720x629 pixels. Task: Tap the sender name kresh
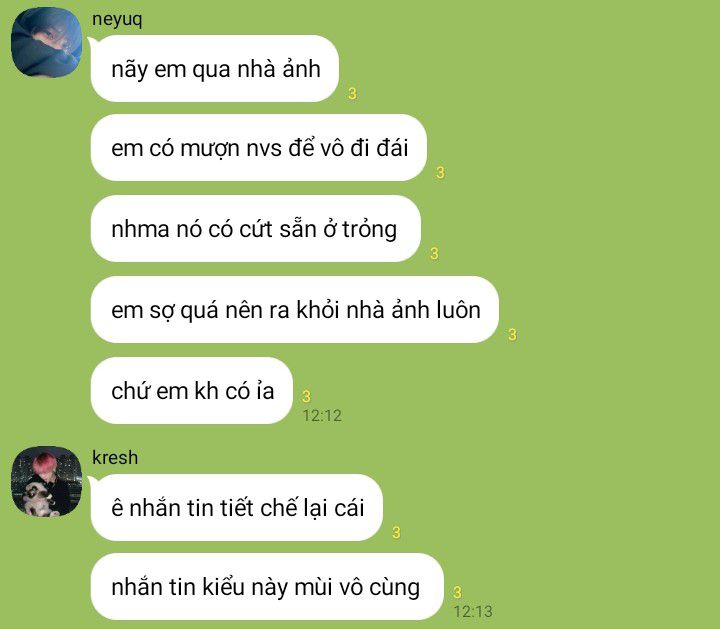click(115, 458)
